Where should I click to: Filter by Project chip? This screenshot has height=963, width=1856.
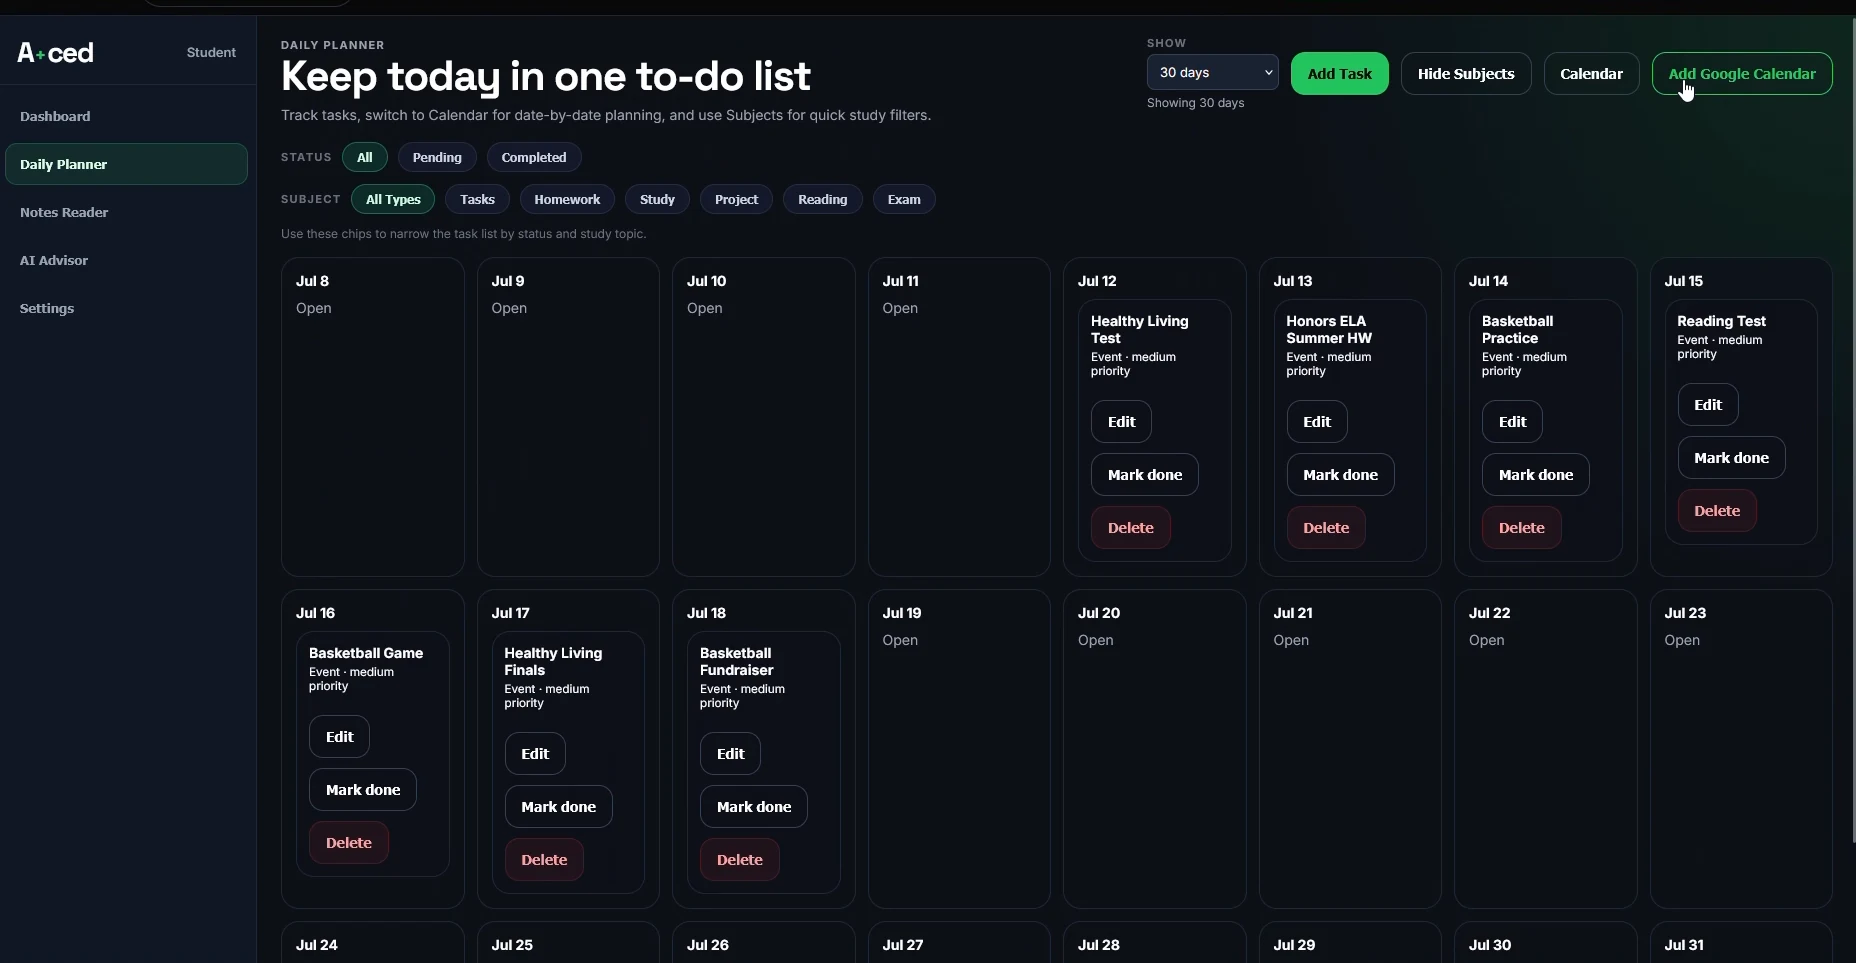[x=736, y=199]
